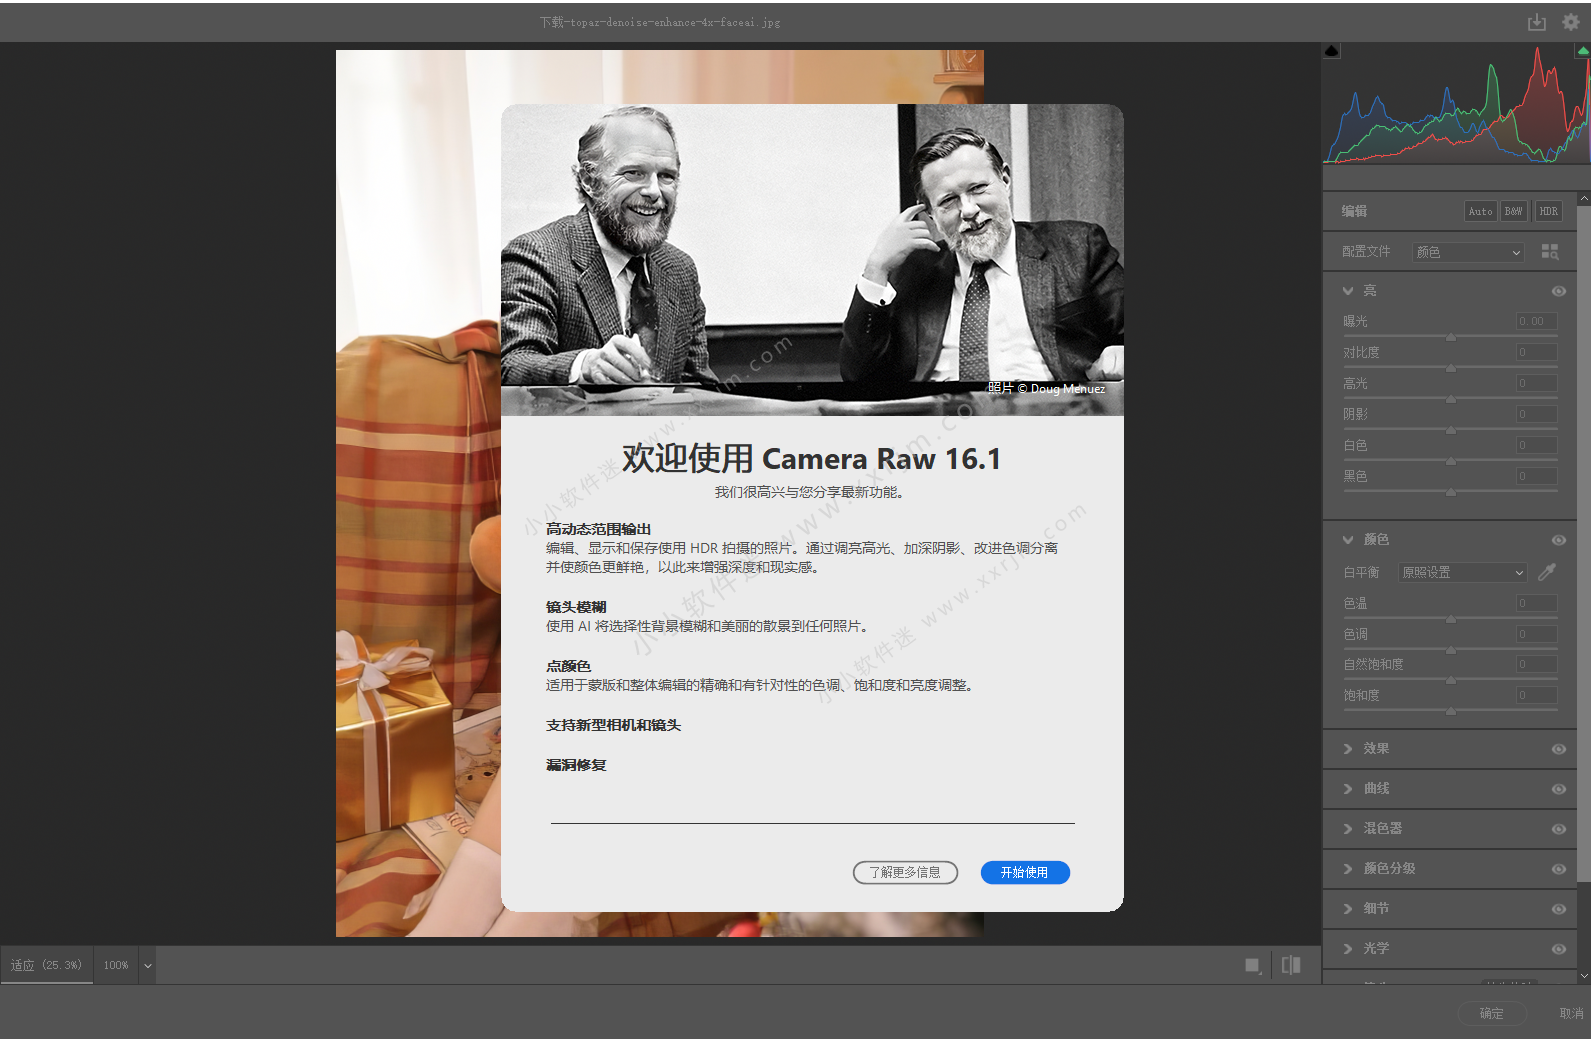The height and width of the screenshot is (1039, 1591).
Task: Open the 白平衡 white balance dropdown
Action: 1462,572
